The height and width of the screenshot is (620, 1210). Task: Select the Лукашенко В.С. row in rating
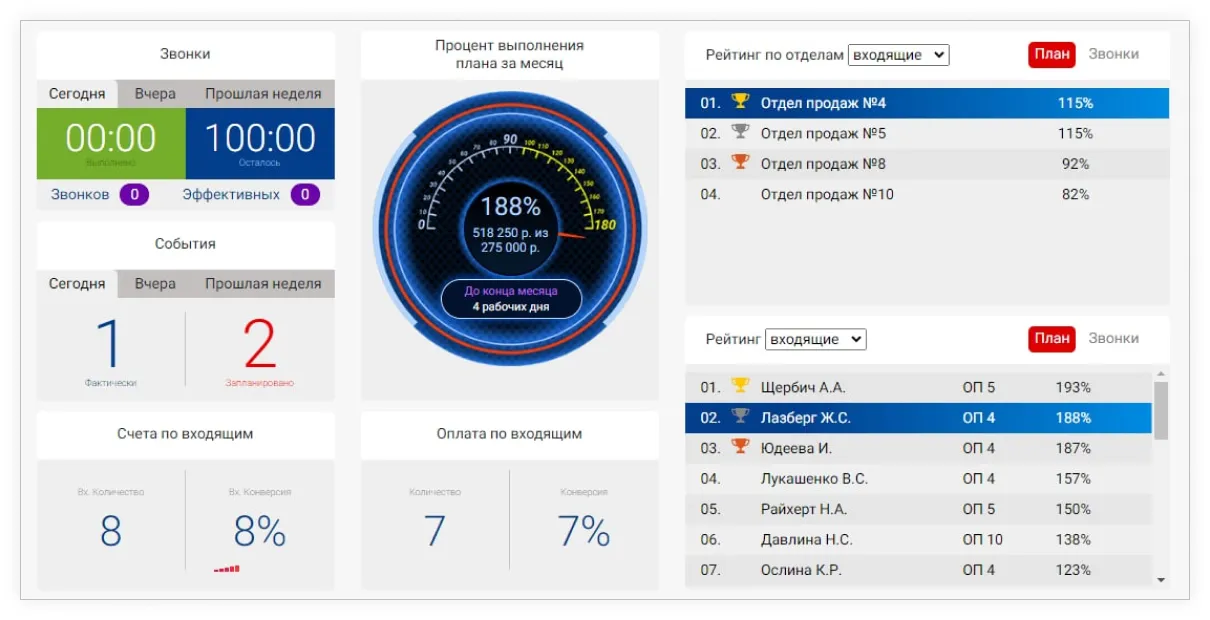[813, 479]
